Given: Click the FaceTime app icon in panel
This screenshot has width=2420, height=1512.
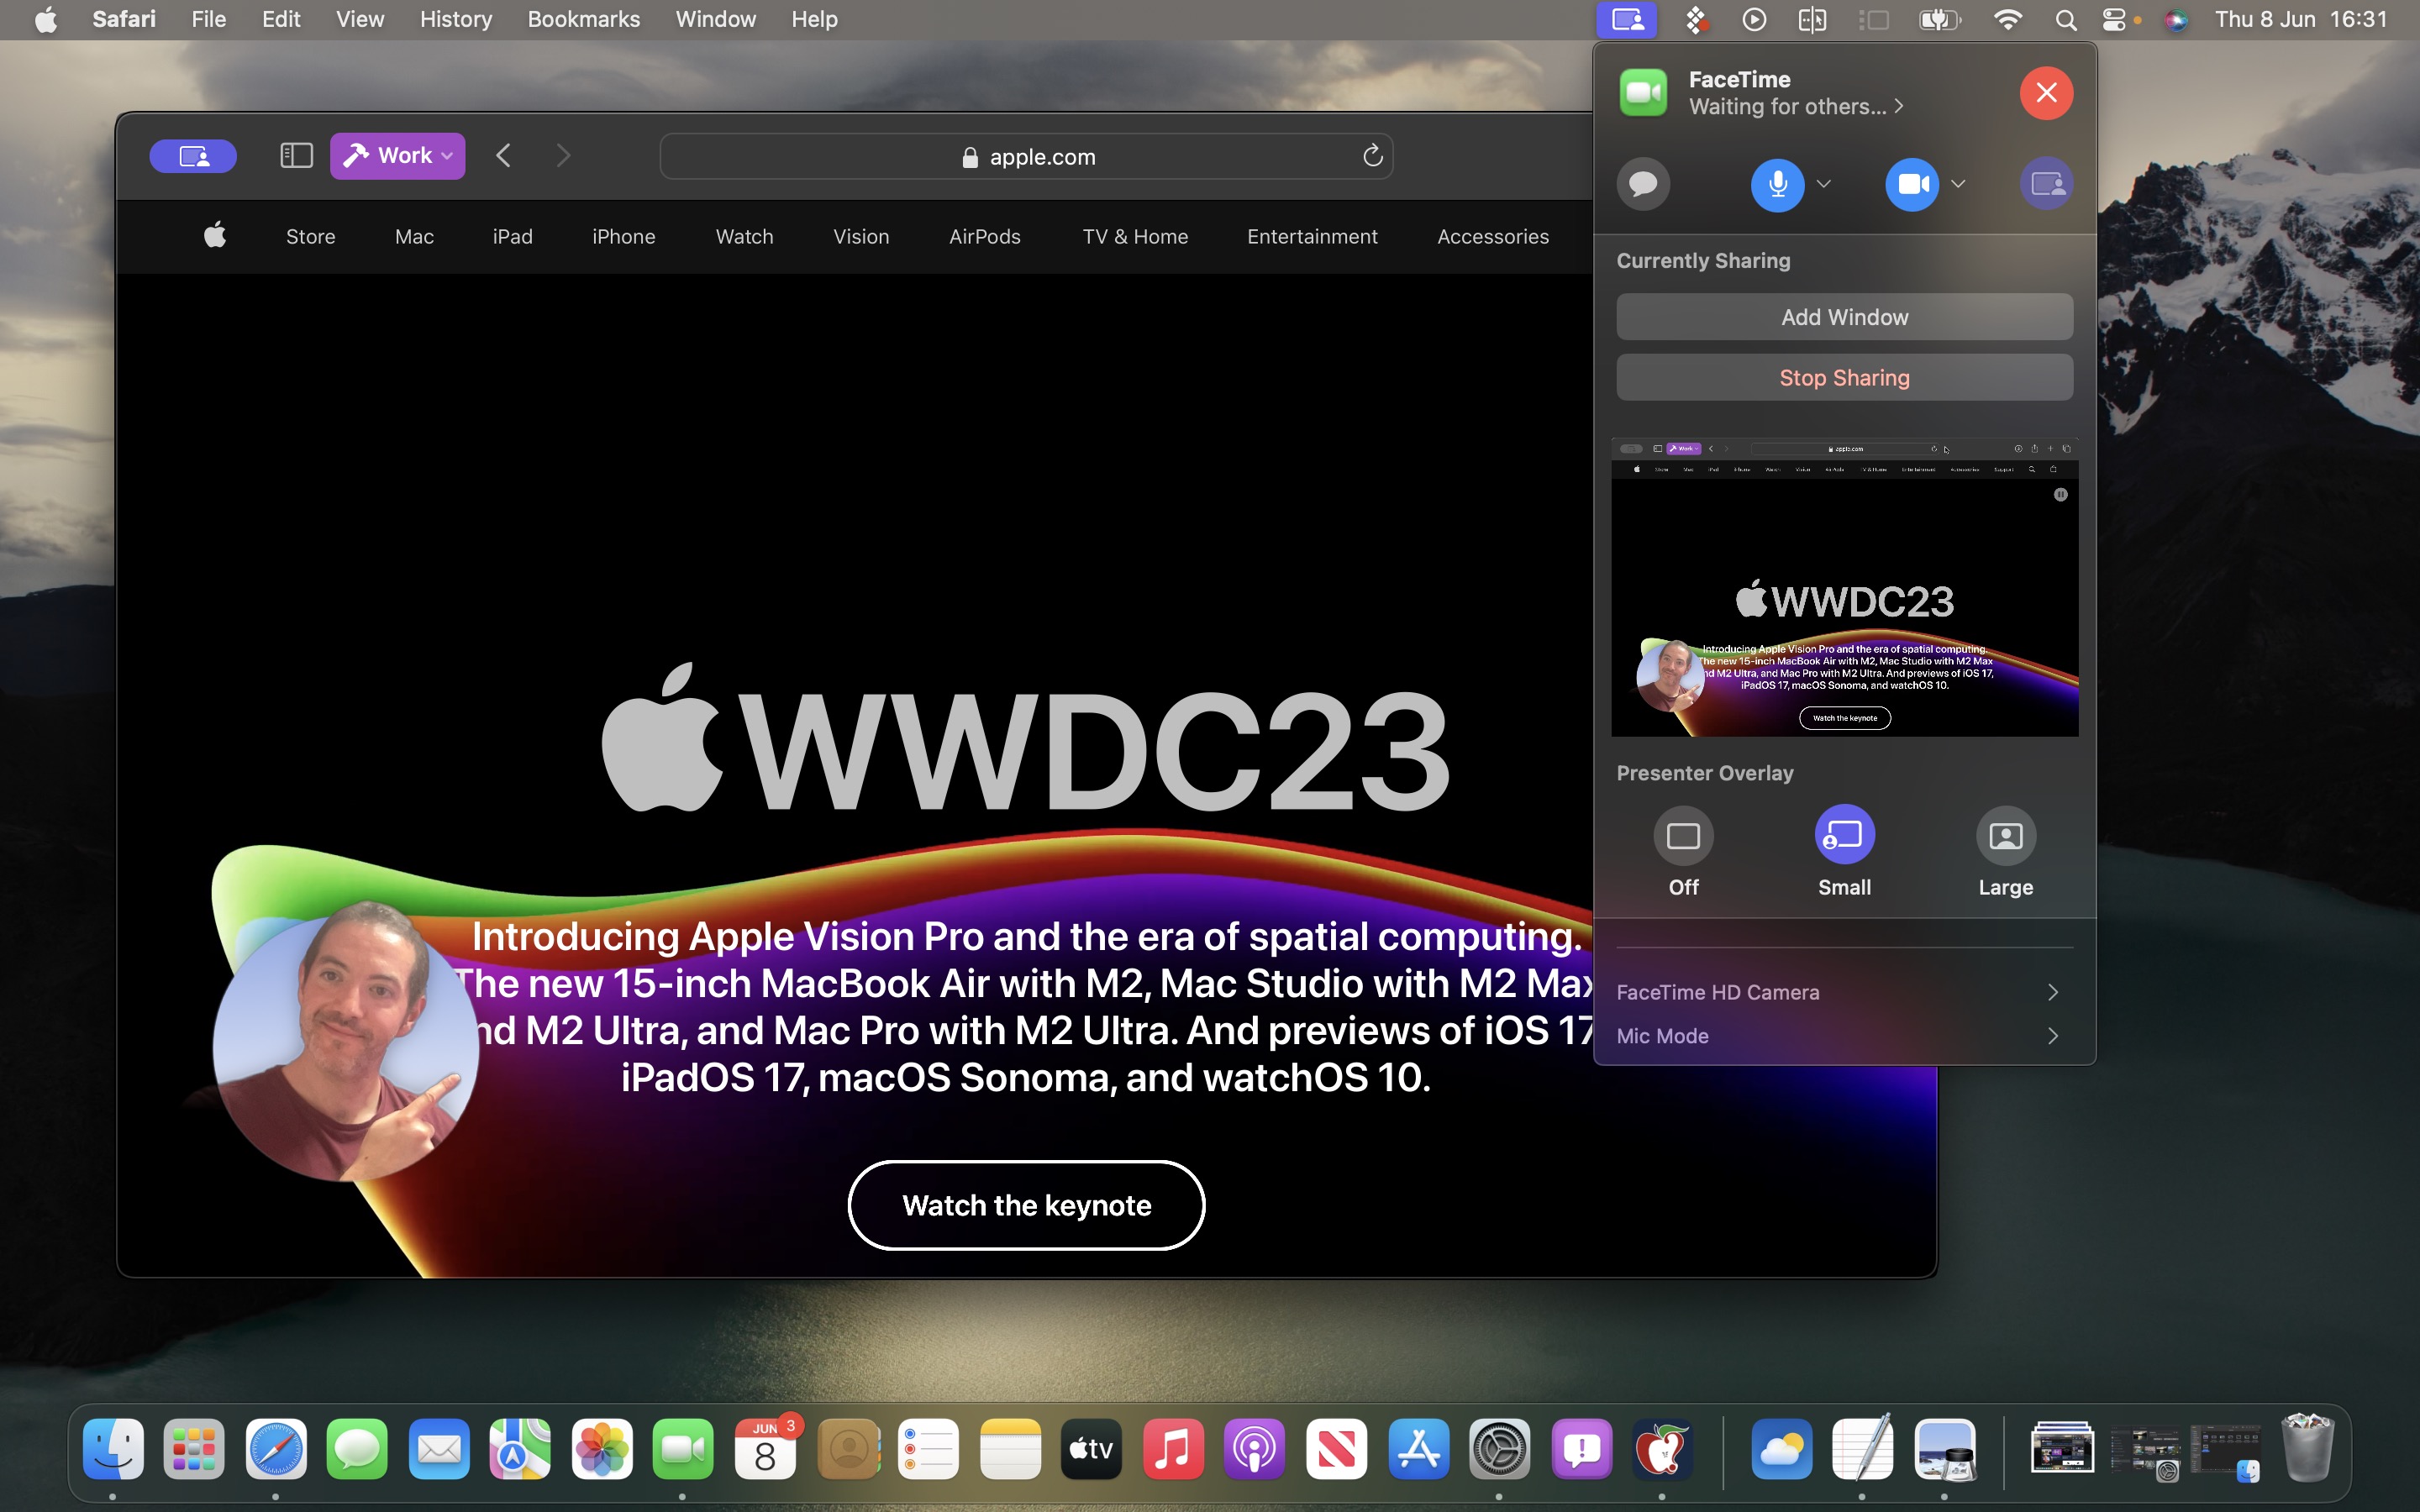Looking at the screenshot, I should (x=1644, y=91).
